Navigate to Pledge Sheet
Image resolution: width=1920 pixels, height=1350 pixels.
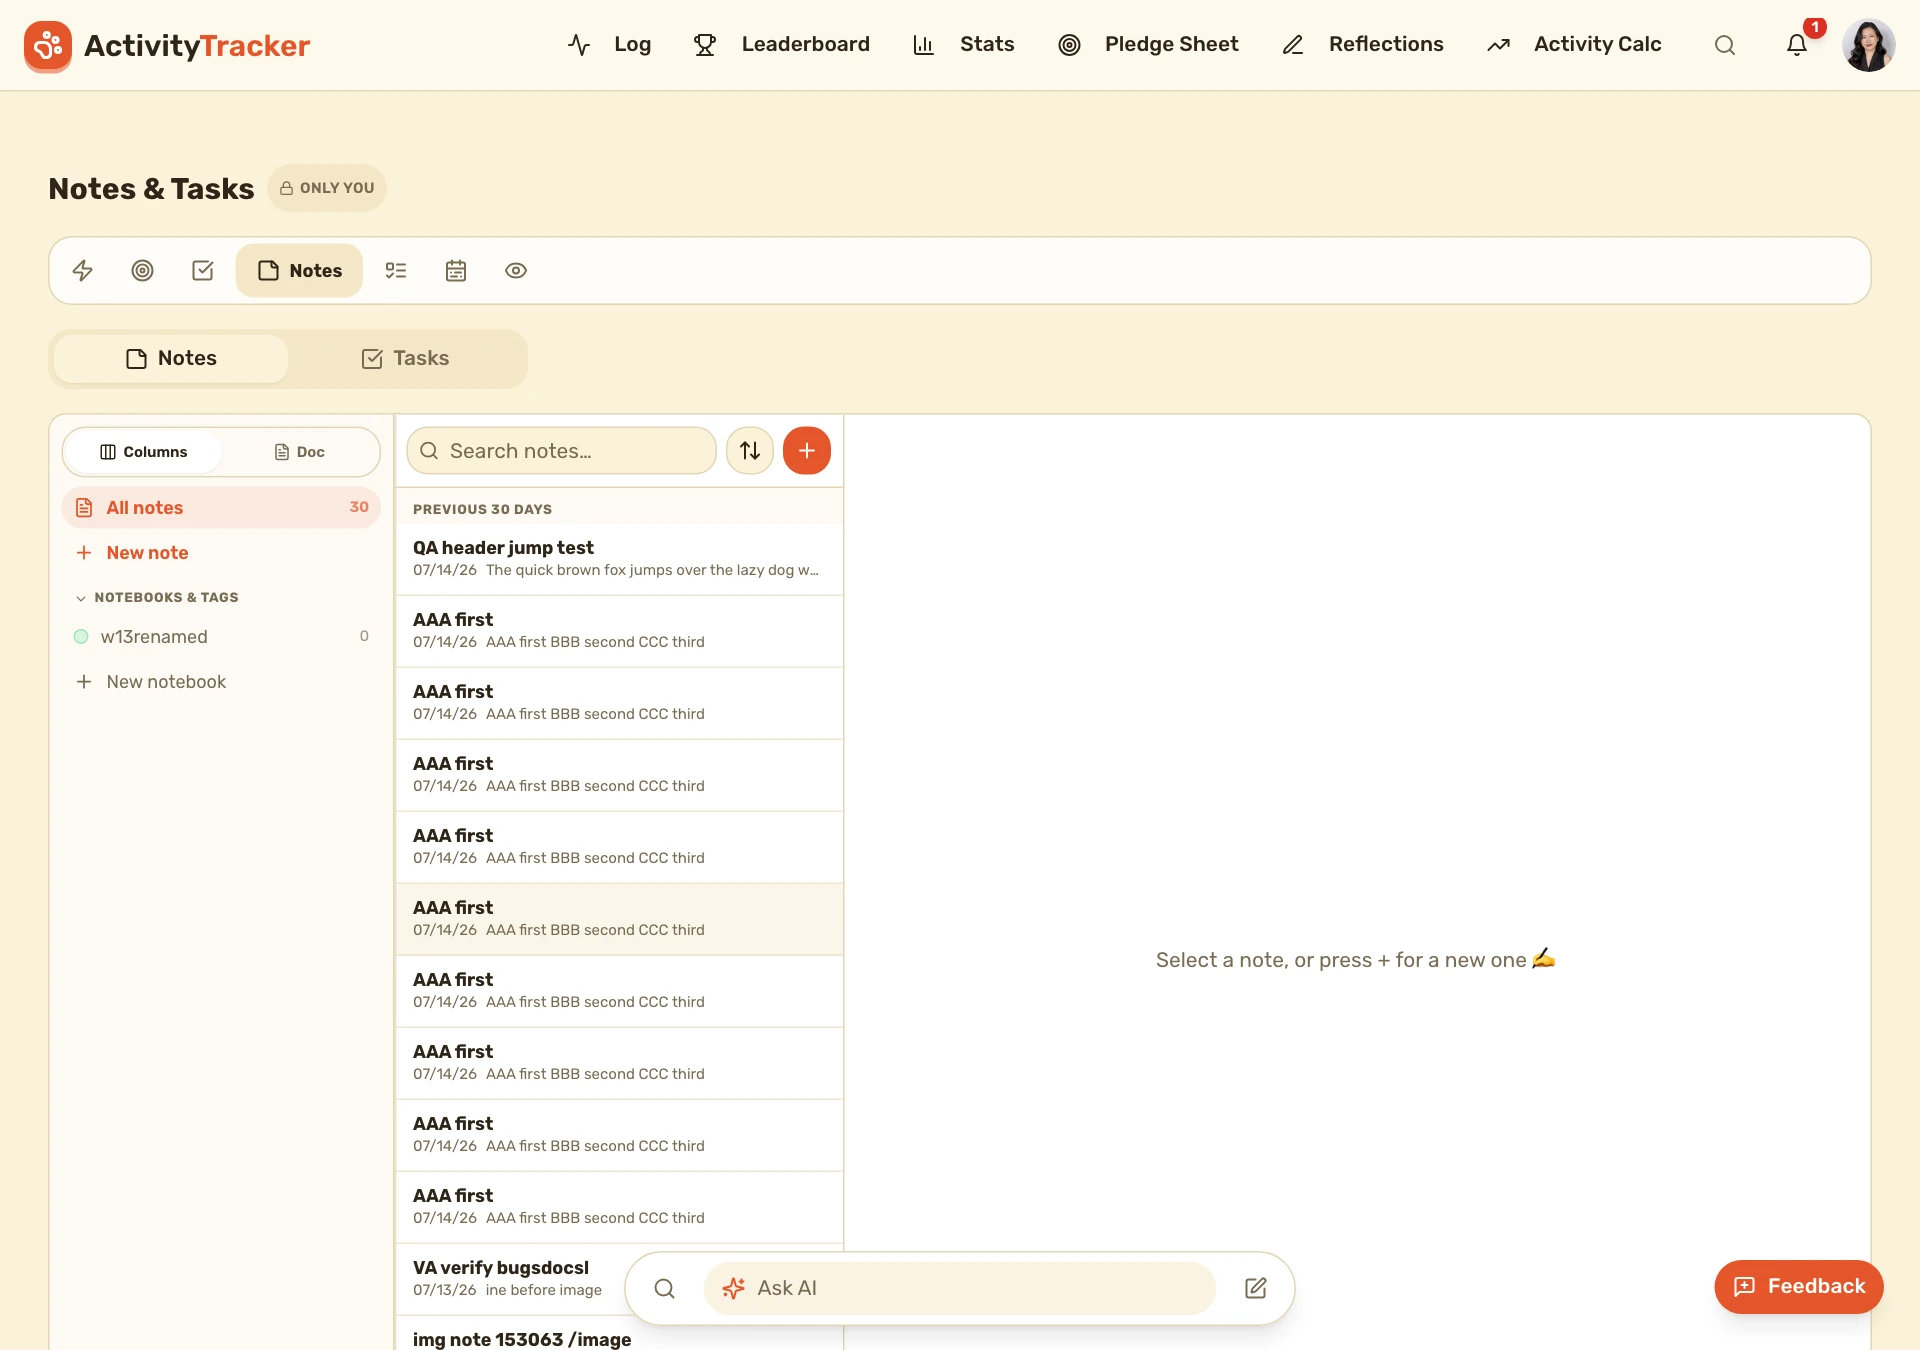coord(1149,45)
